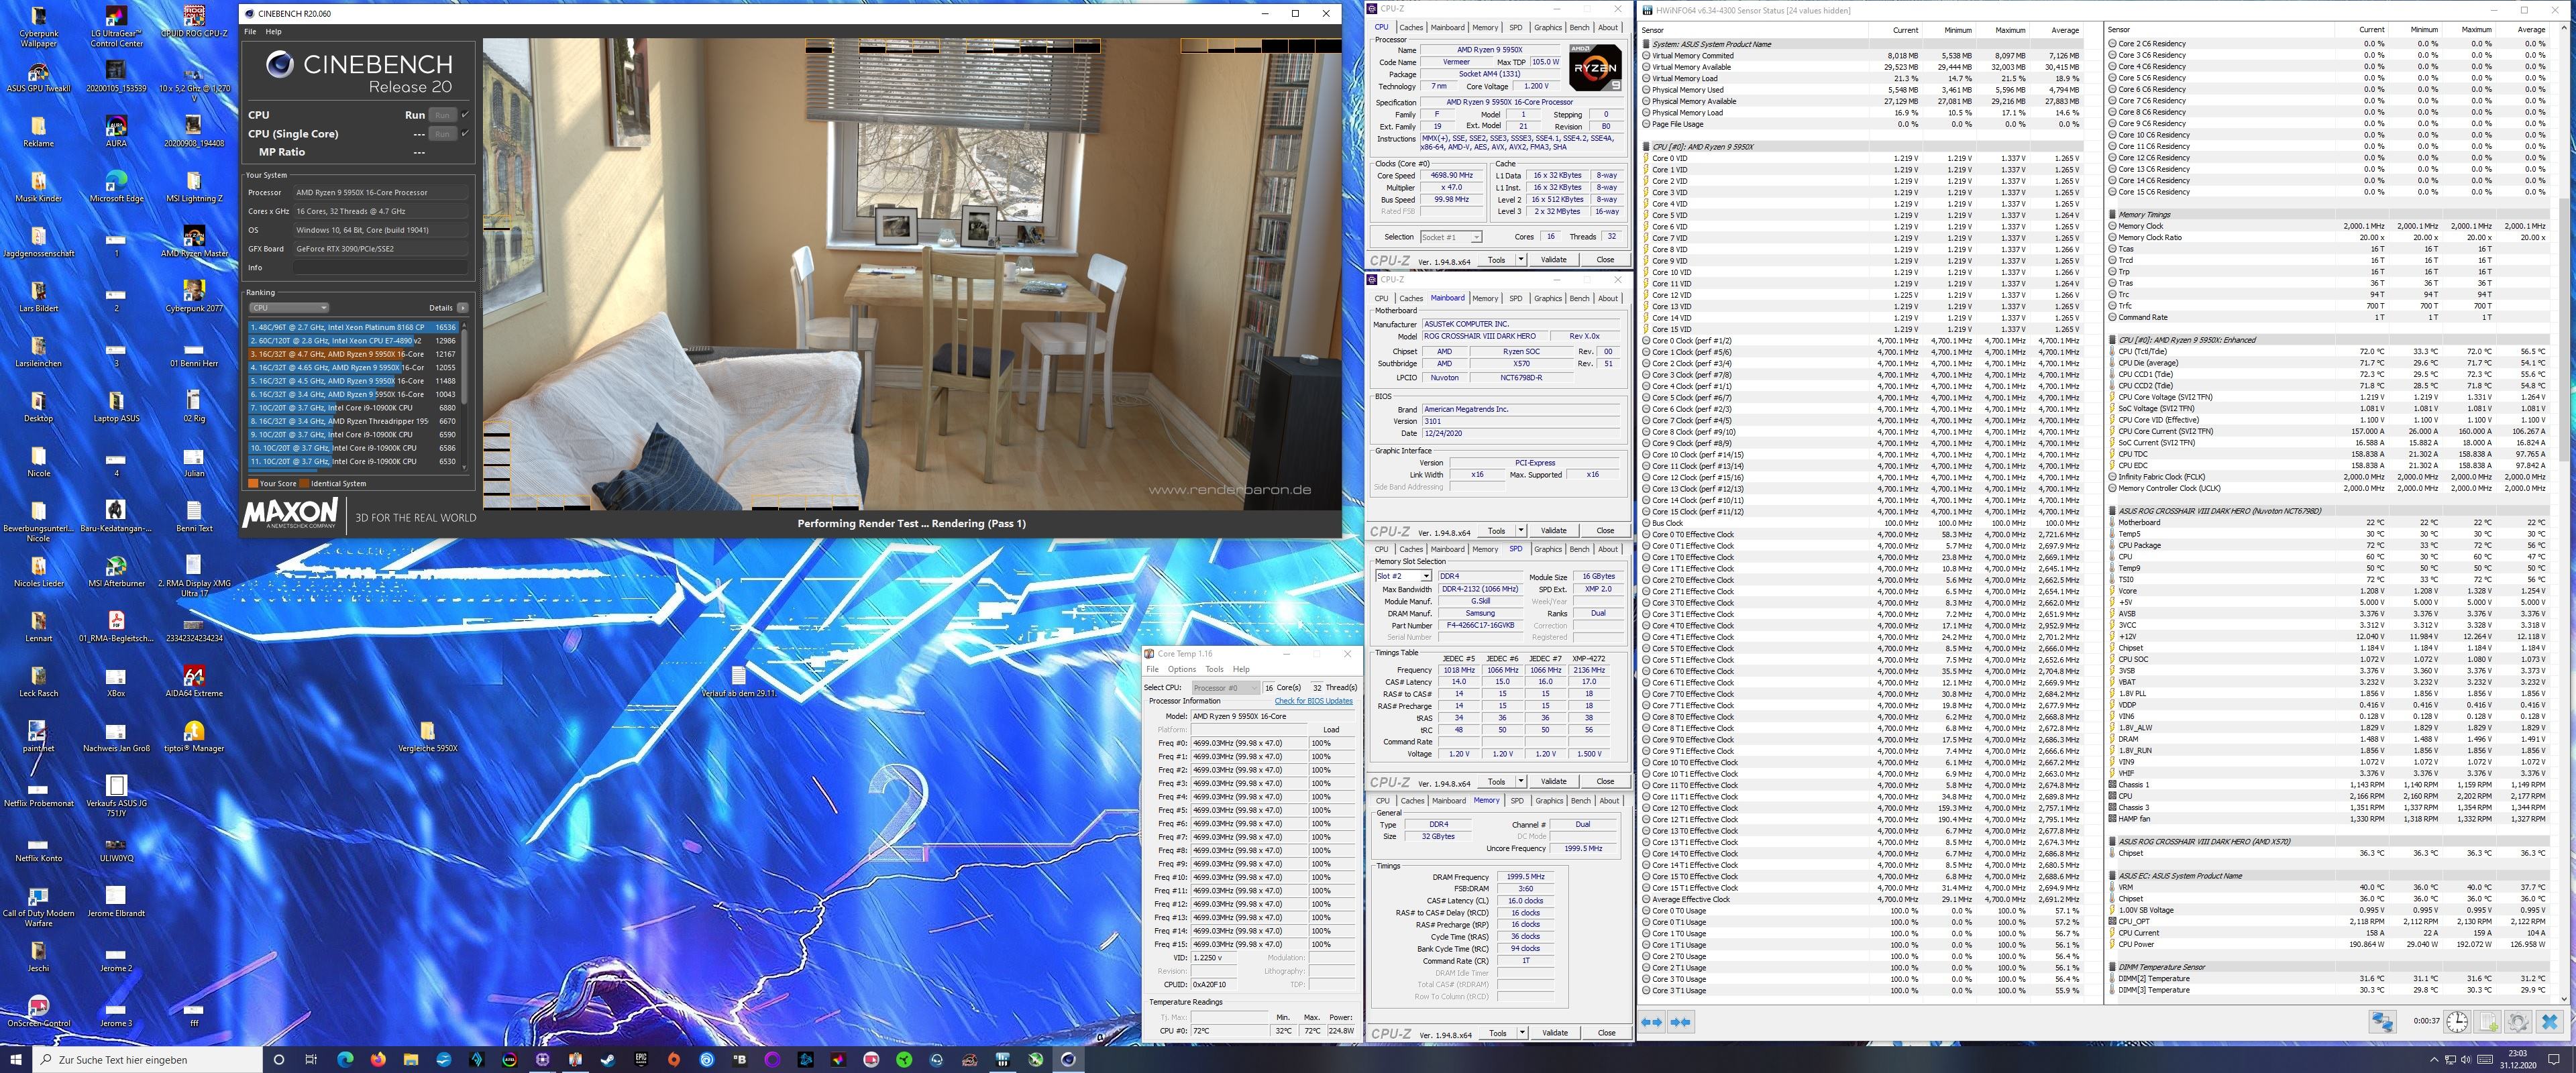Open File Explorer from the taskbar
Screen dimensions: 2576x1073
click(411, 1059)
